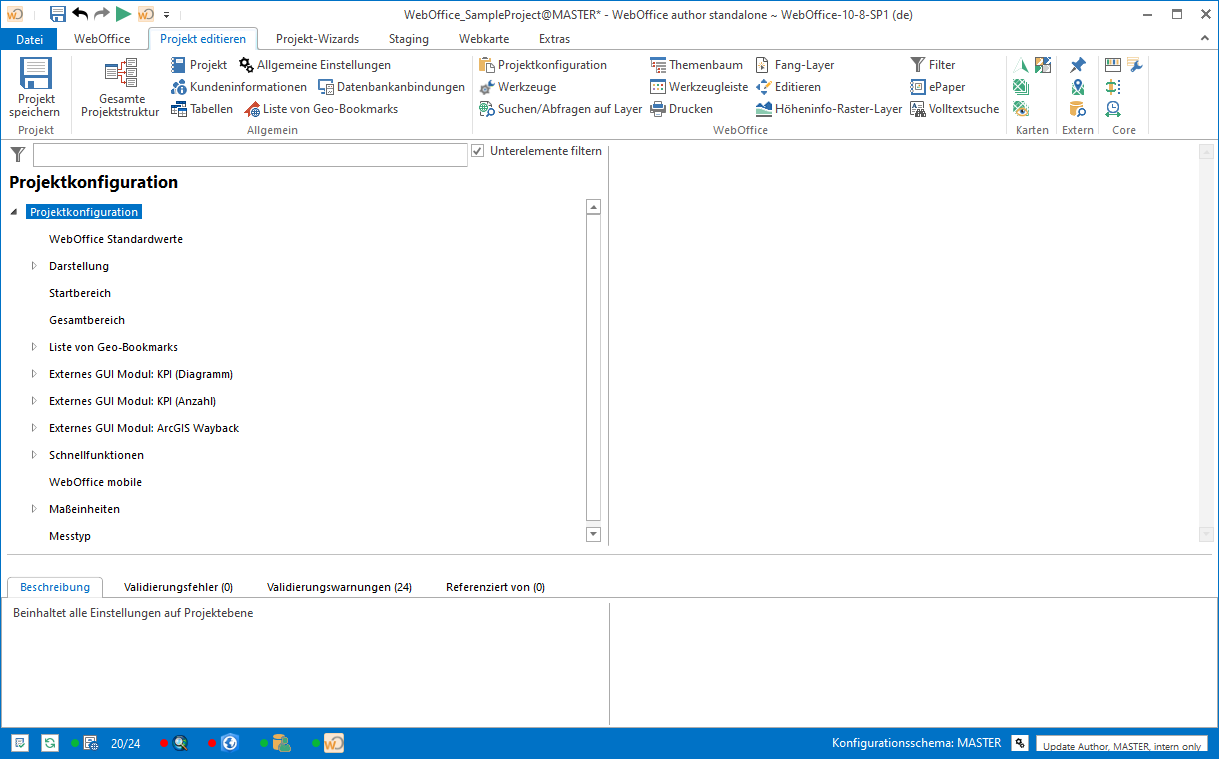Image resolution: width=1219 pixels, height=759 pixels.
Task: Click the clock icon in Core group
Action: [1112, 109]
